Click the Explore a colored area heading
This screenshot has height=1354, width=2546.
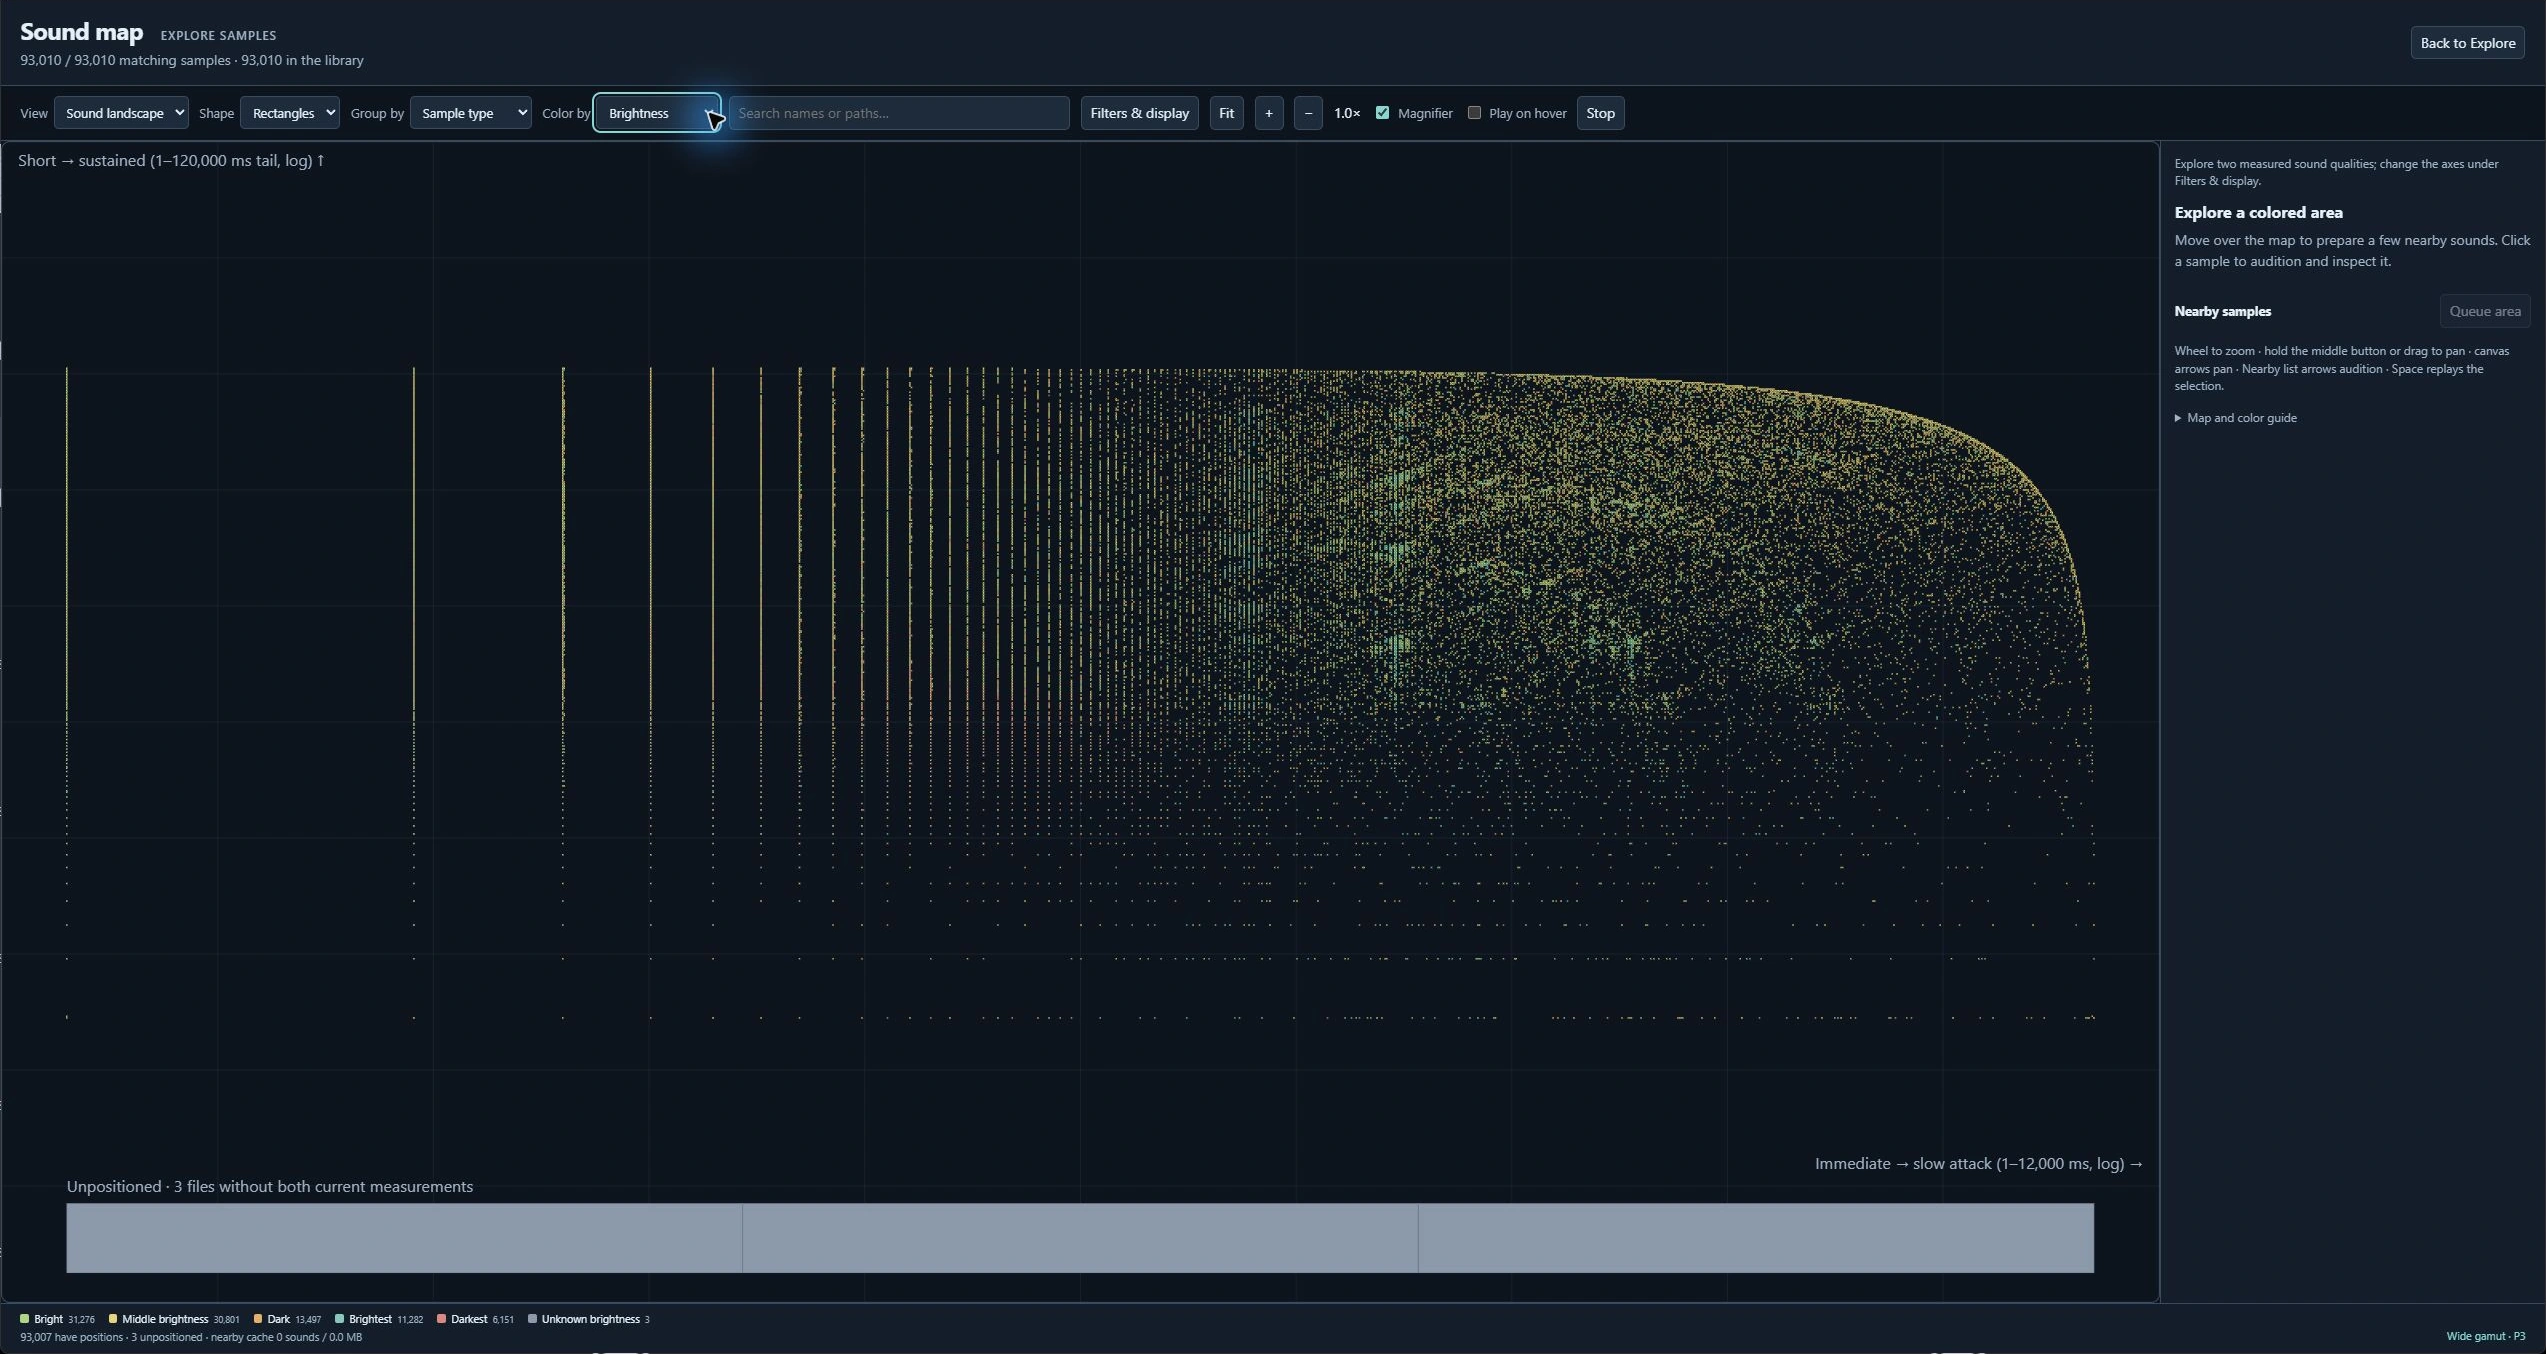(x=2258, y=212)
